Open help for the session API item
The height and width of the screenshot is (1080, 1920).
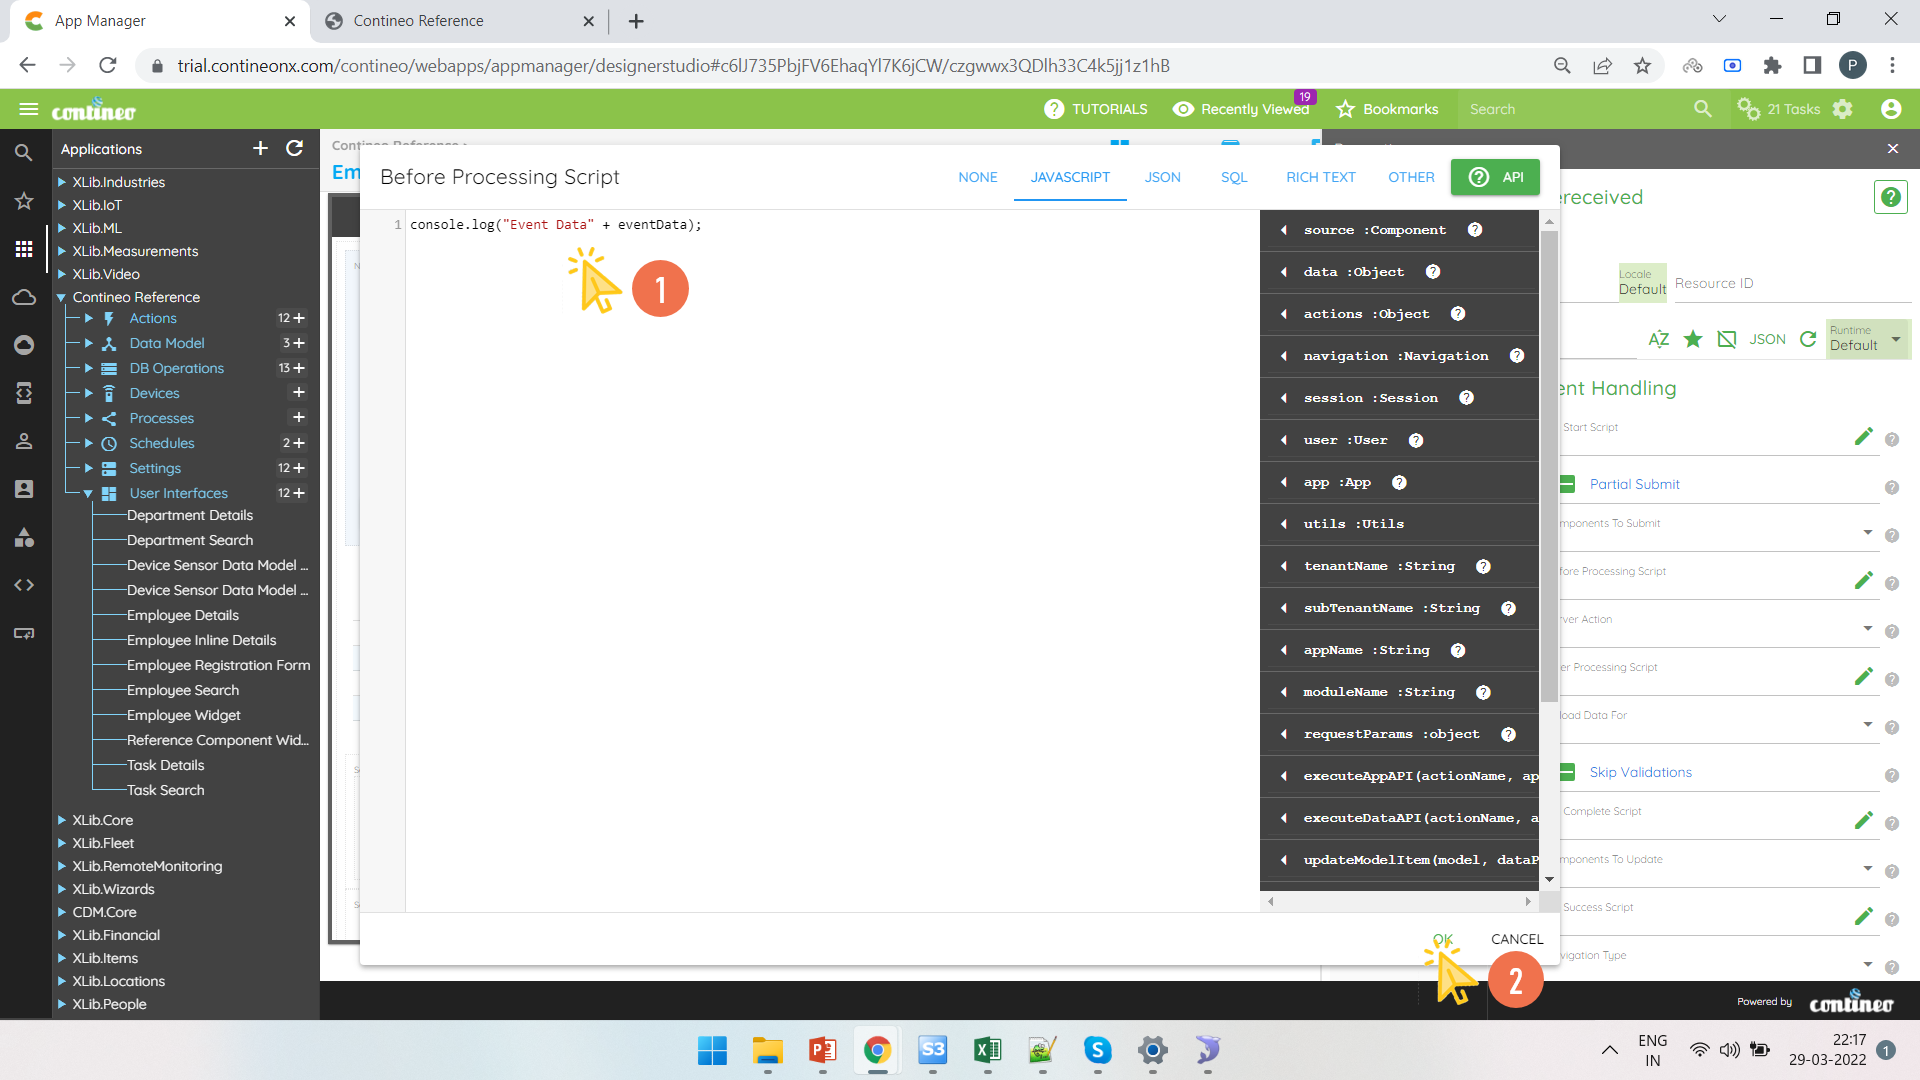click(x=1466, y=398)
